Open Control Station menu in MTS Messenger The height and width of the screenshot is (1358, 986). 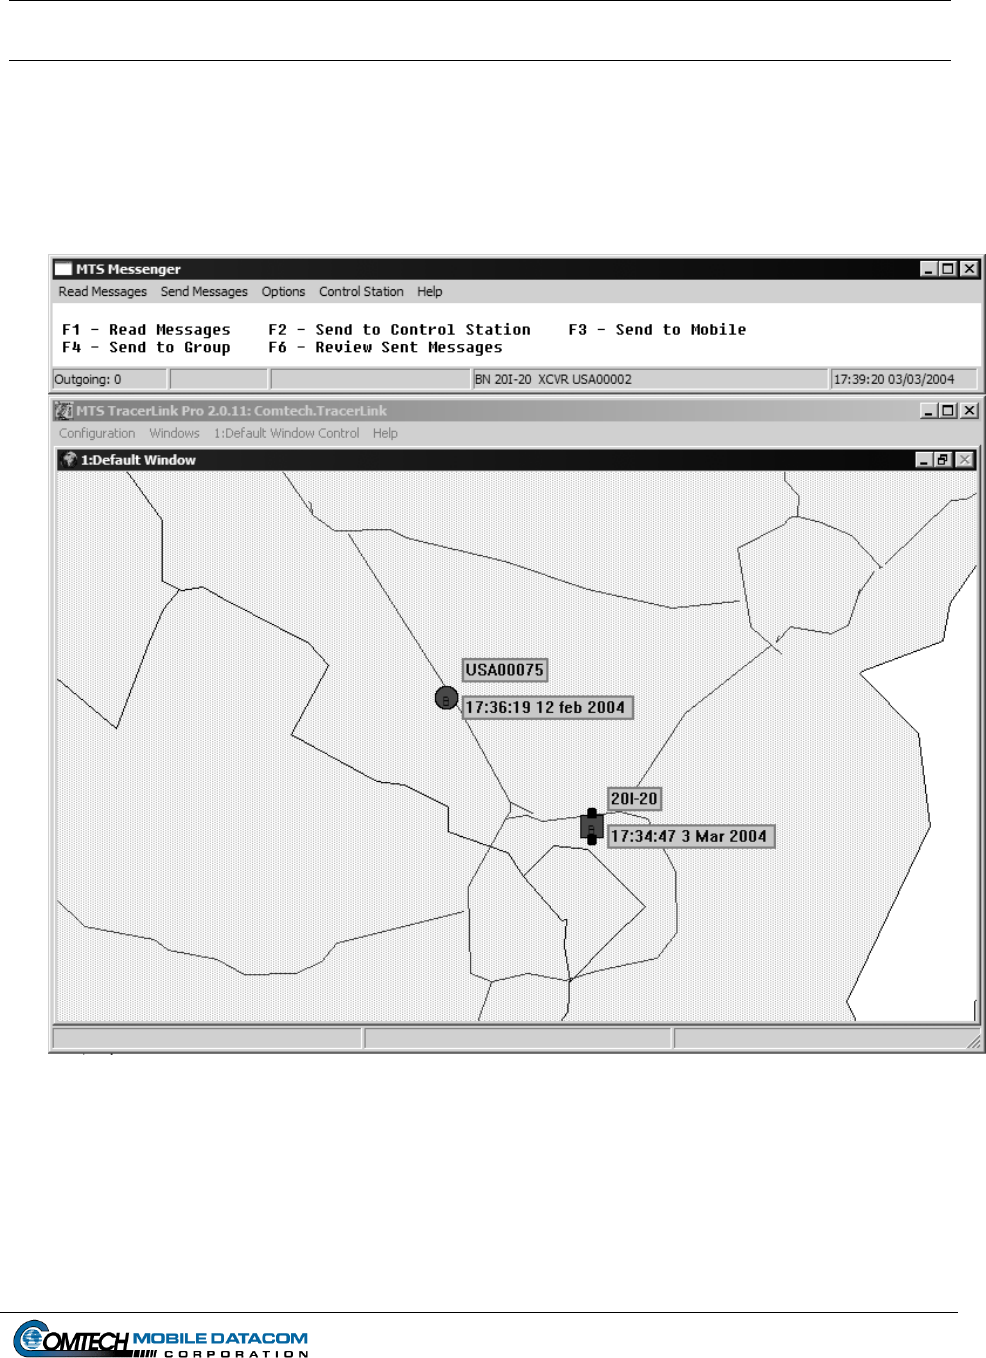[x=361, y=292]
